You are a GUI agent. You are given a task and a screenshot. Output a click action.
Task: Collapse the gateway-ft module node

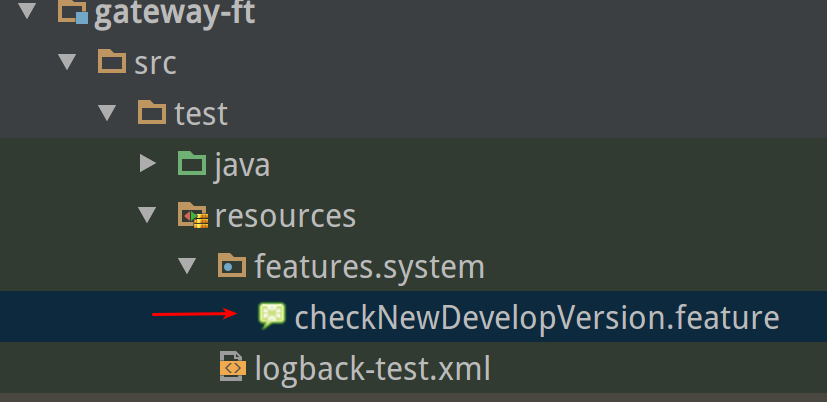coord(27,14)
